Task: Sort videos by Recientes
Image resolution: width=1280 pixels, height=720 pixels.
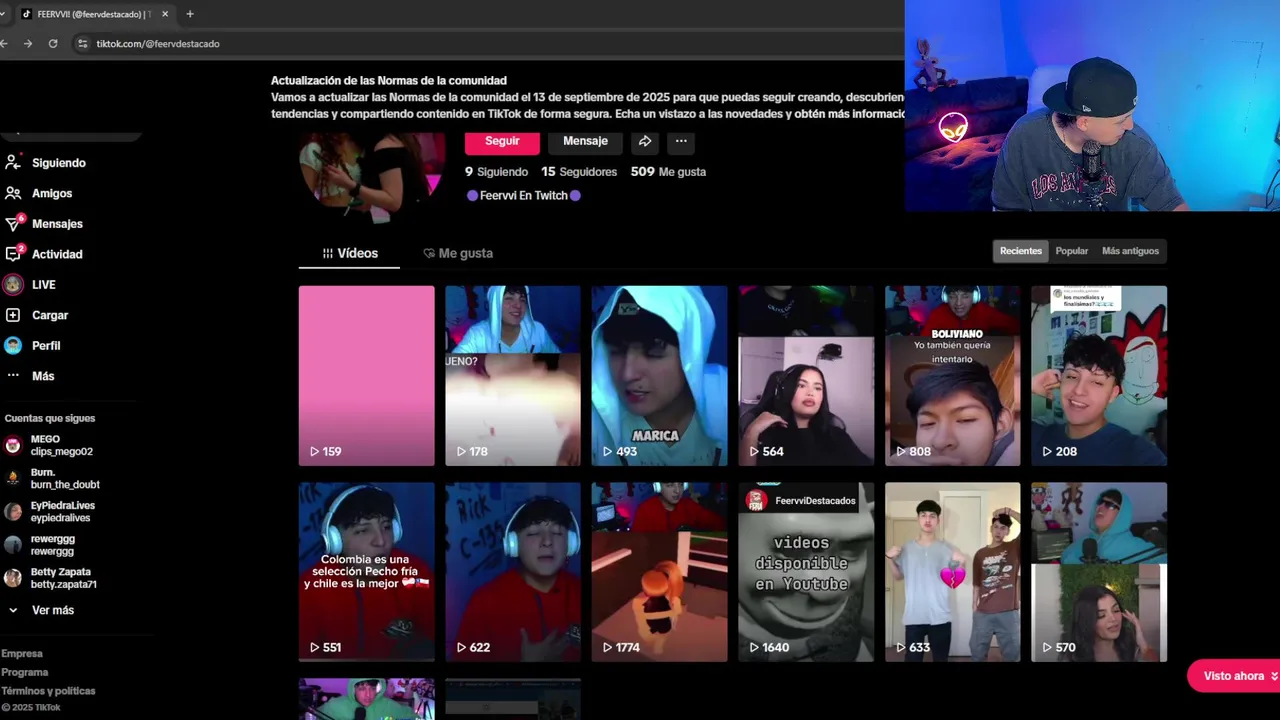Action: point(1021,251)
